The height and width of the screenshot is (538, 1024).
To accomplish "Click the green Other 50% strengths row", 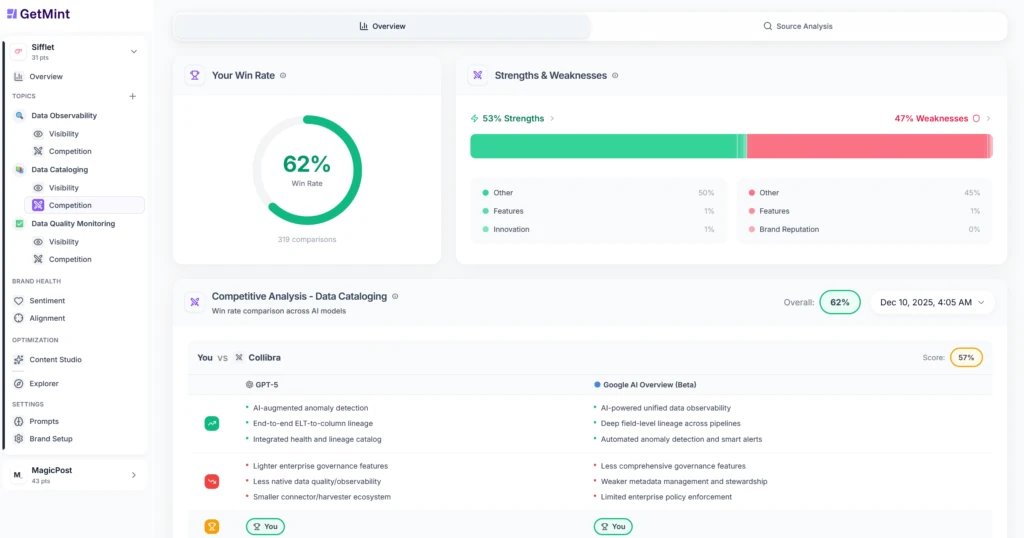I will (598, 193).
